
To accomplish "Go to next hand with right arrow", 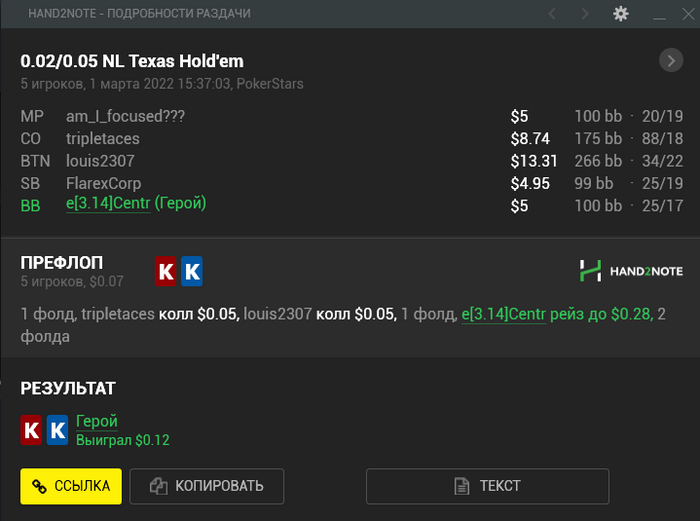I will 585,14.
